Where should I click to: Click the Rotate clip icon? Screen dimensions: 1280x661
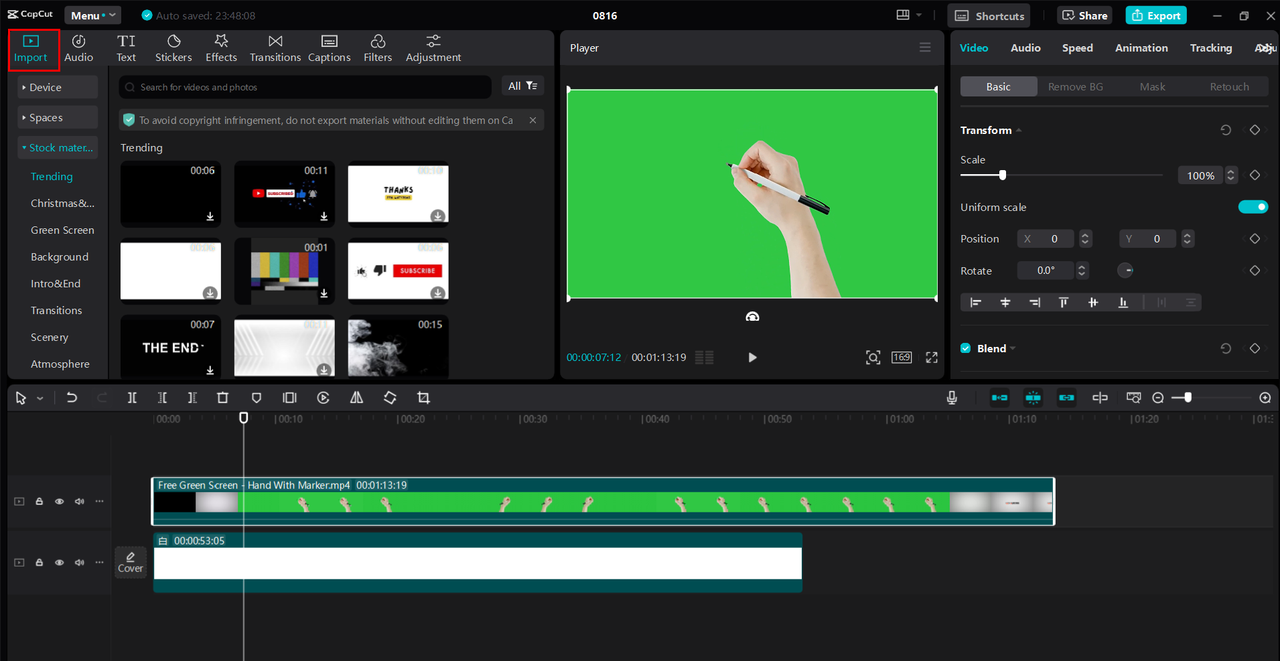(x=390, y=397)
